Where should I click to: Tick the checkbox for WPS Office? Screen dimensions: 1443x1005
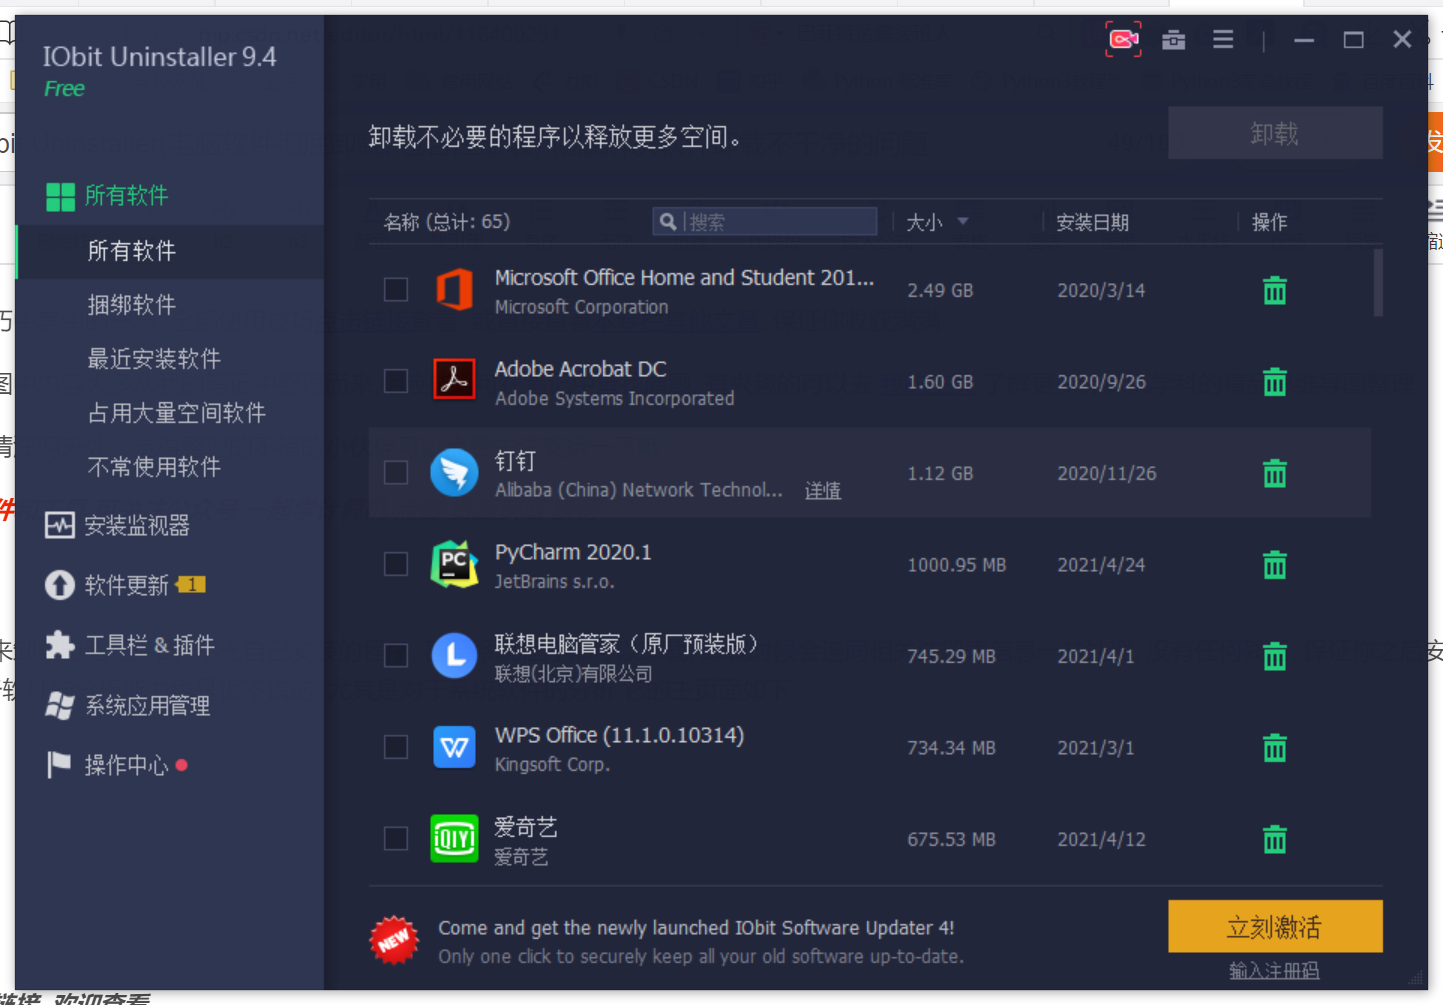point(396,747)
